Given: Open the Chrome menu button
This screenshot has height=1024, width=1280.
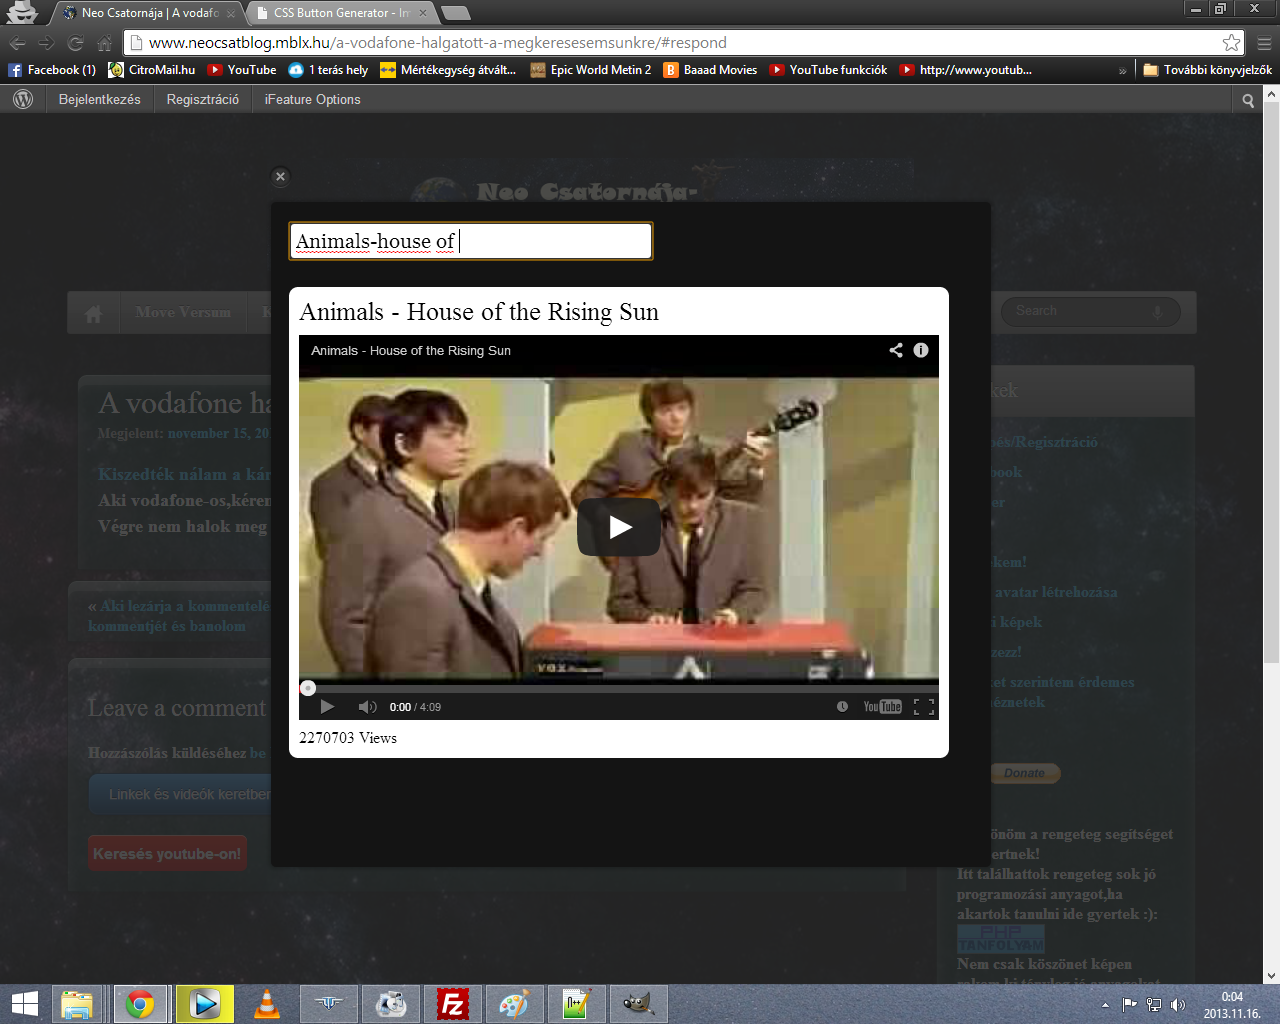Looking at the screenshot, I should 1264,43.
